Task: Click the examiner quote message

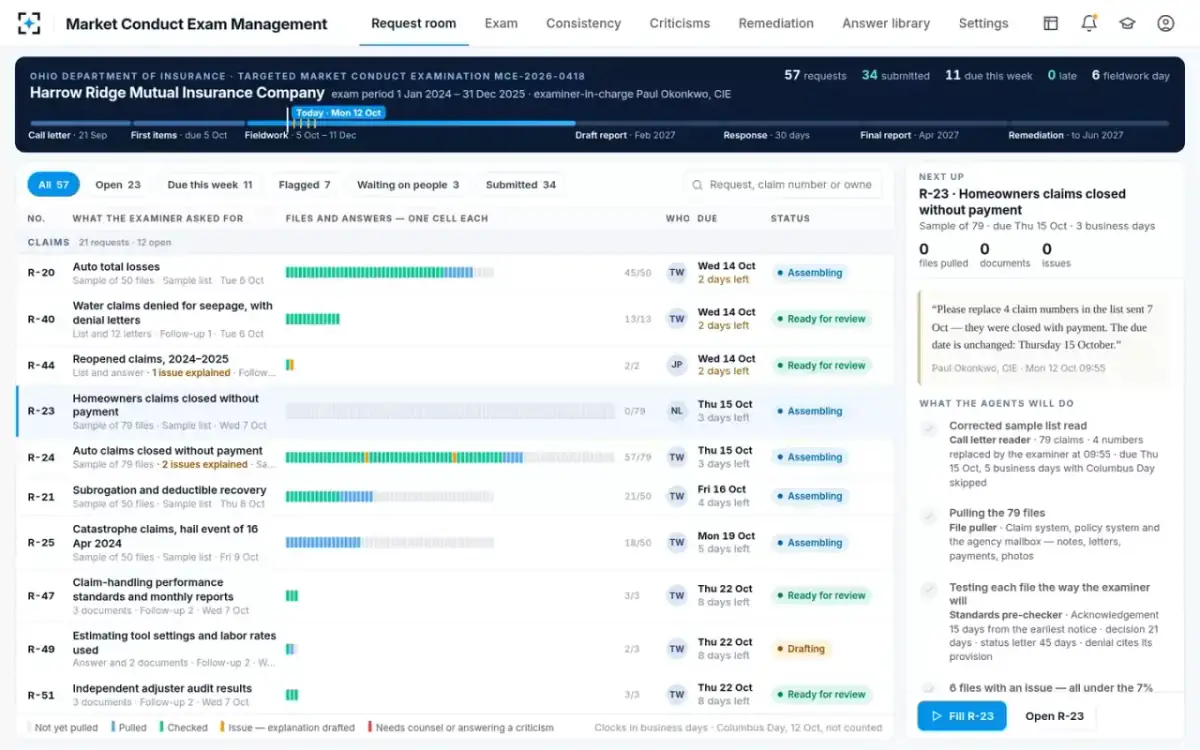Action: point(1042,339)
